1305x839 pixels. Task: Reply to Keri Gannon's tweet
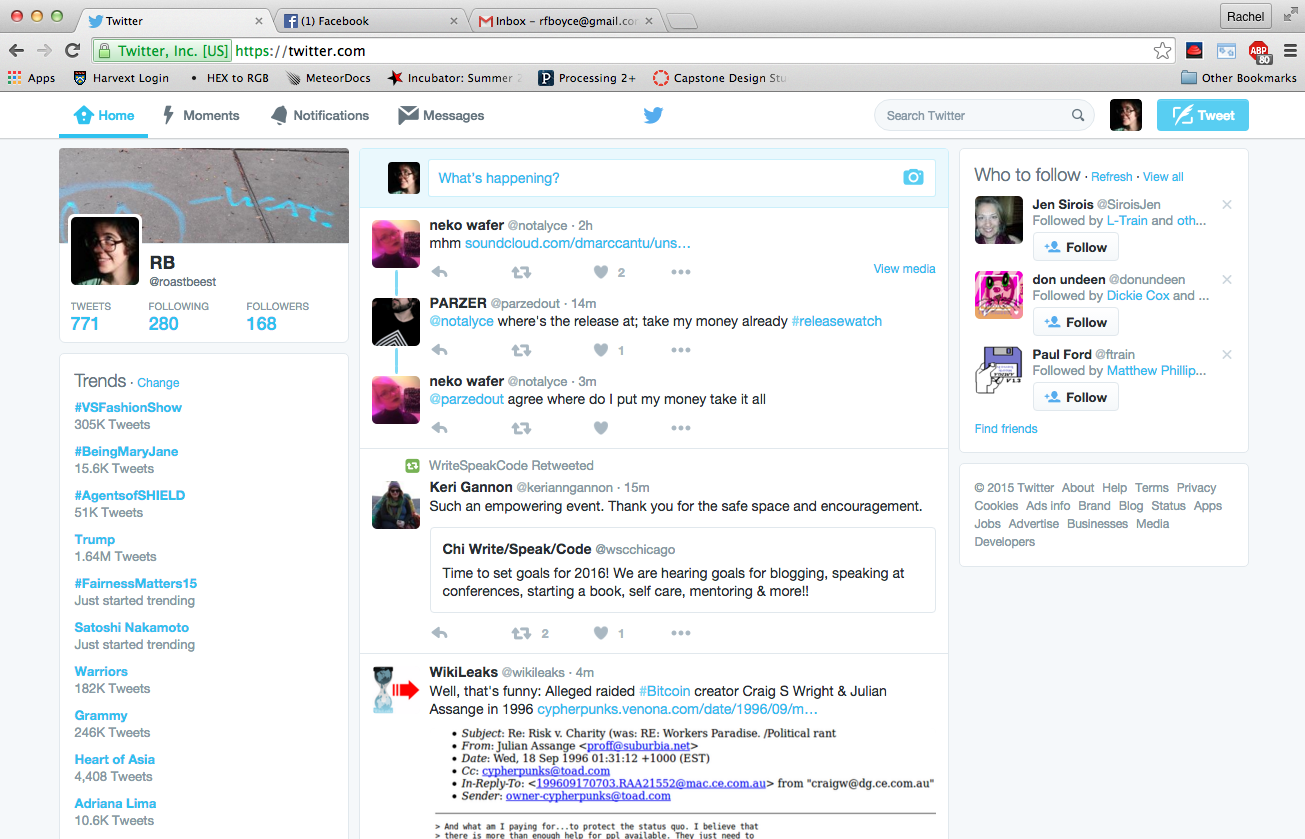click(439, 633)
